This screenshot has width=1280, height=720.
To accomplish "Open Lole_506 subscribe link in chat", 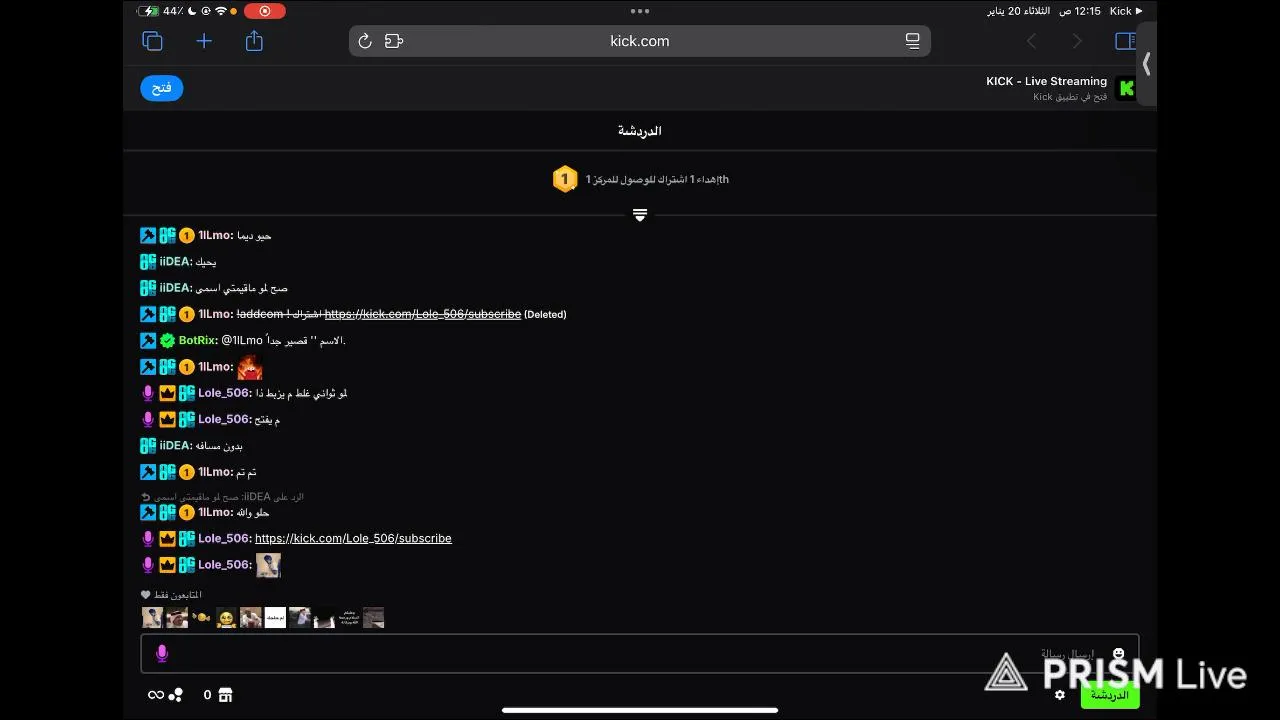I will (x=353, y=538).
